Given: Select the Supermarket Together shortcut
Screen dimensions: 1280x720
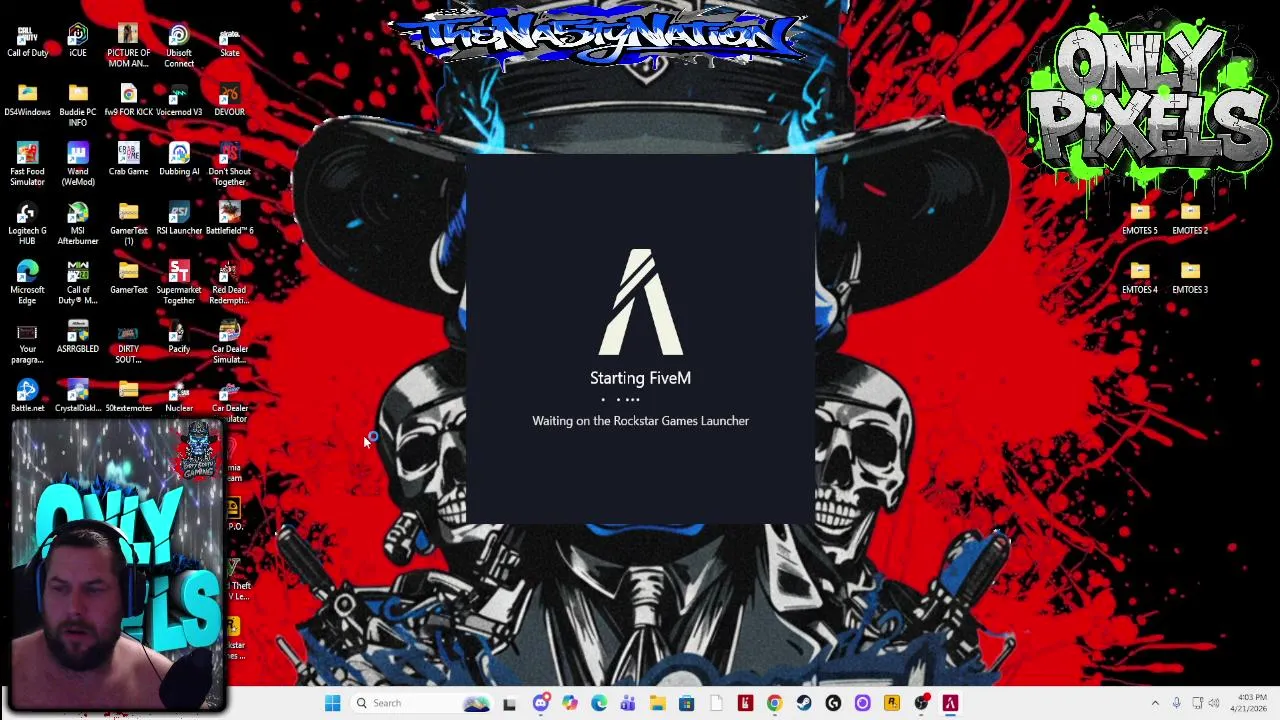Looking at the screenshot, I should [x=179, y=282].
